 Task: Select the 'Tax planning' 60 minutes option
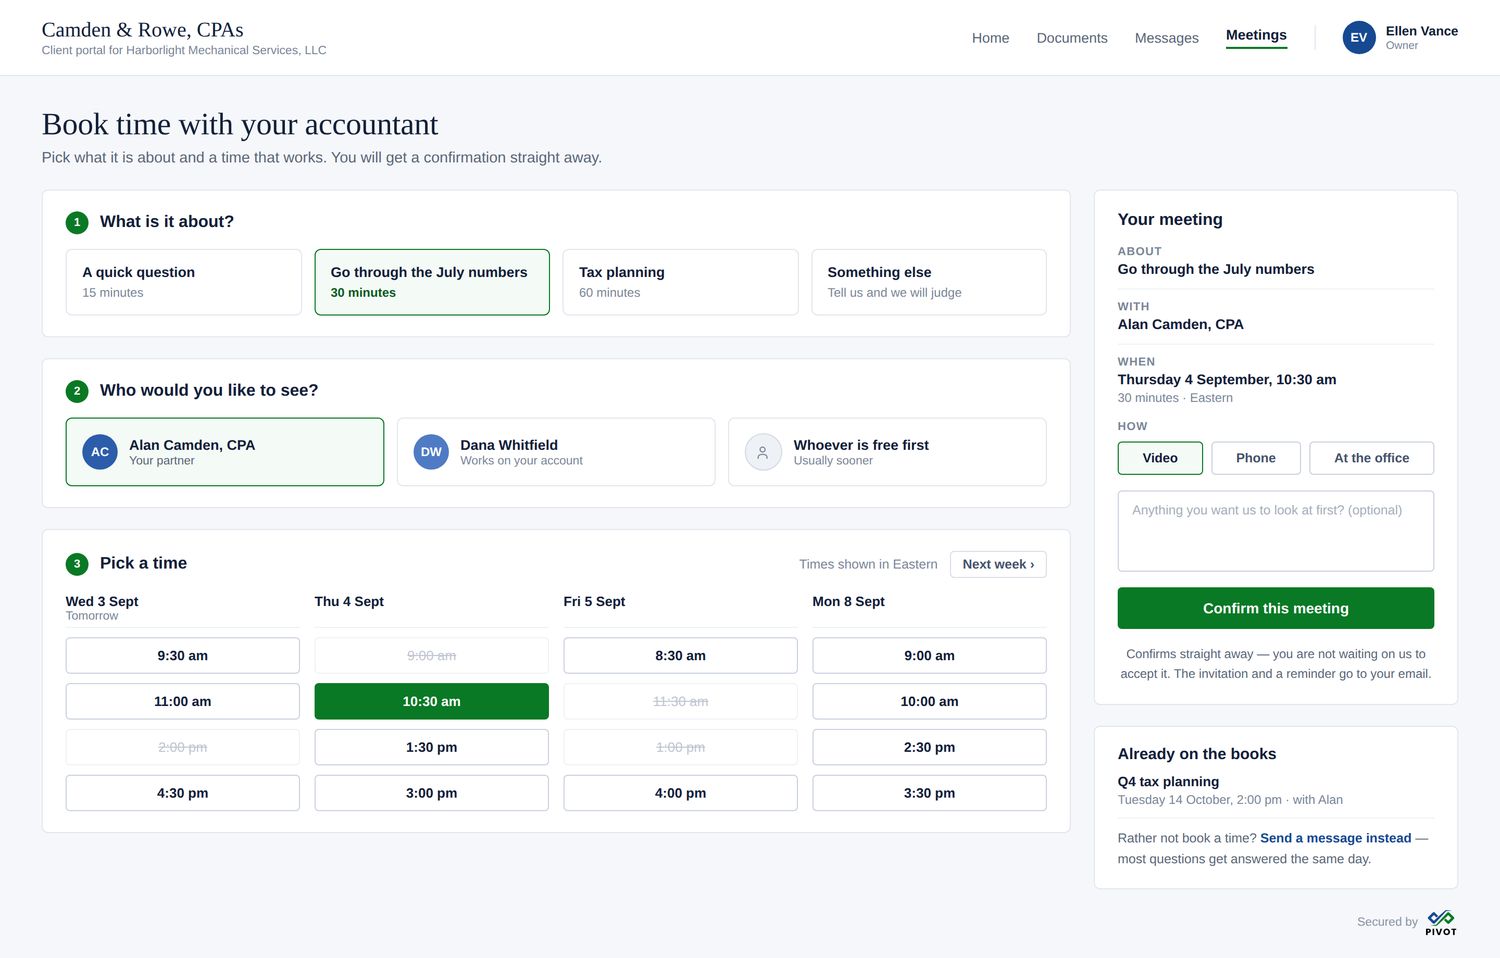click(x=681, y=282)
